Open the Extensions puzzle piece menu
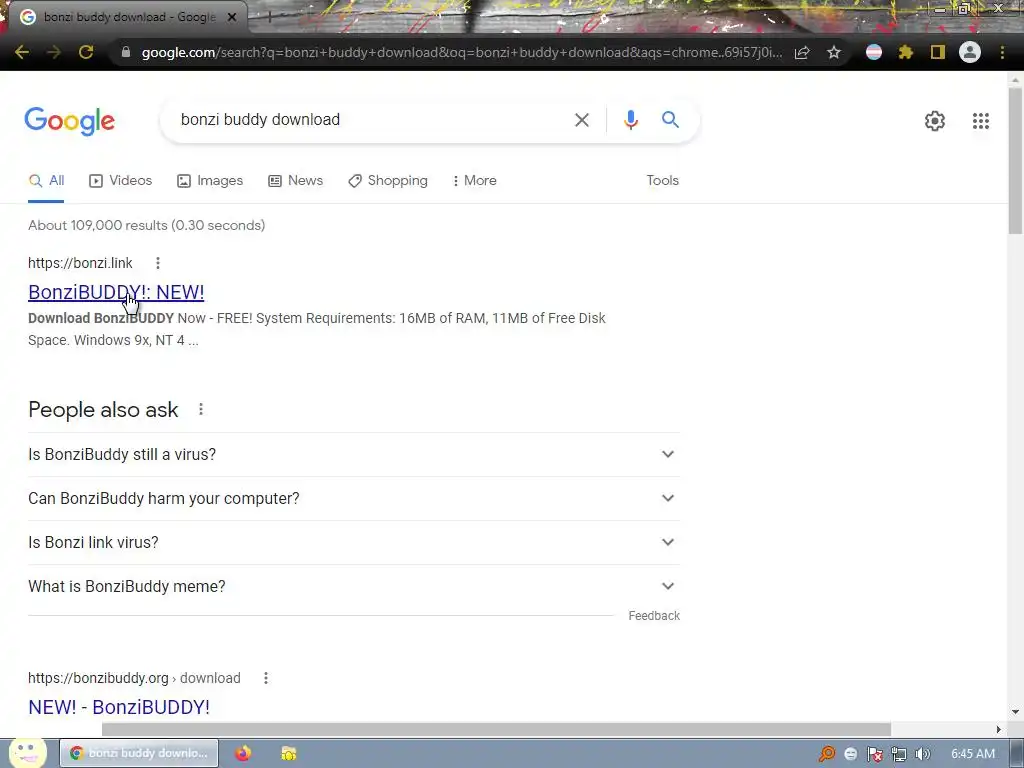 906,52
